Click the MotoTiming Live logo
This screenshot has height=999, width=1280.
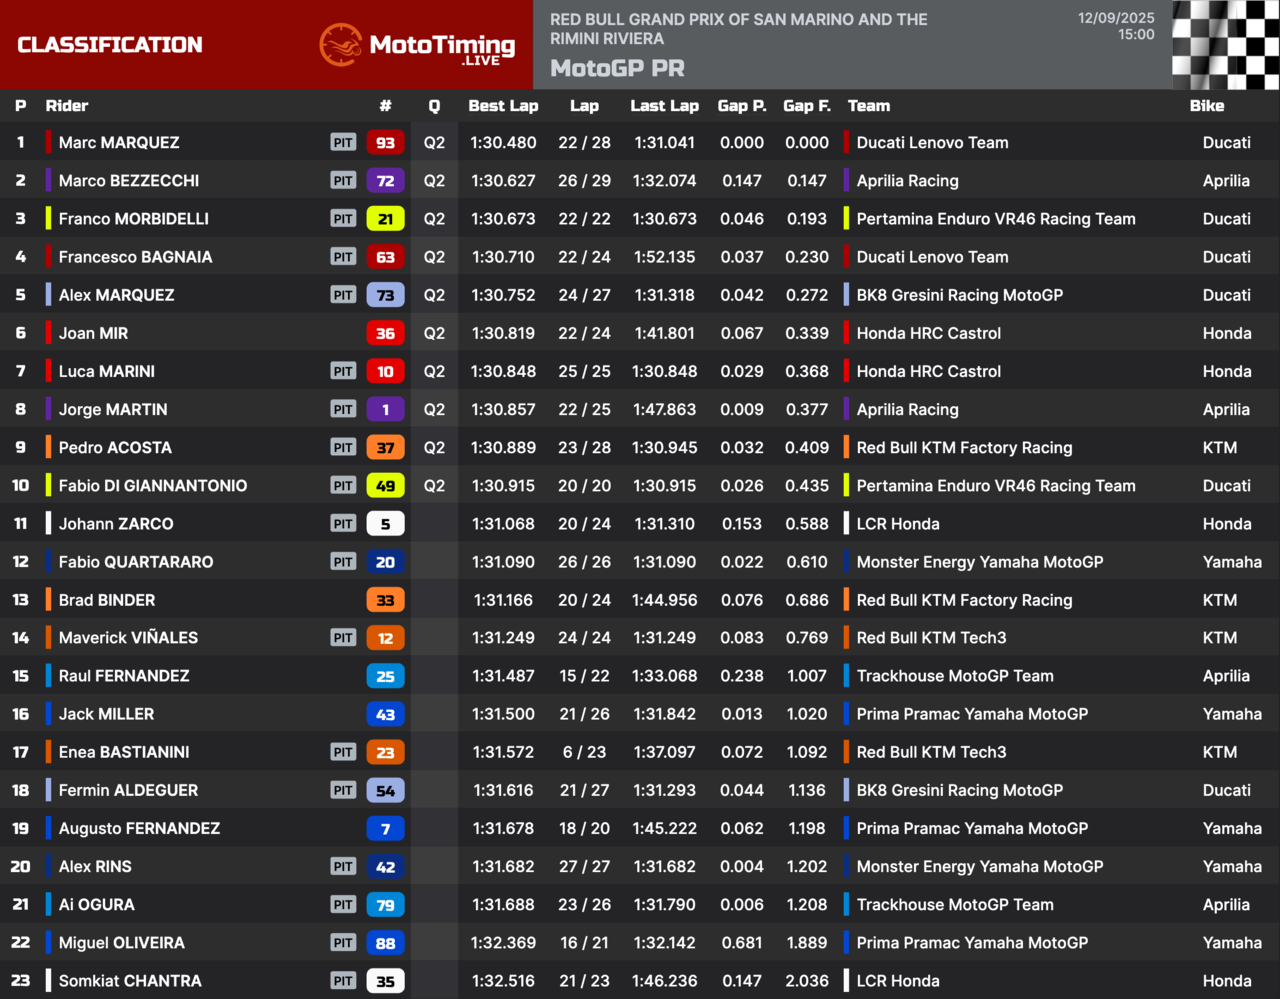pos(417,45)
